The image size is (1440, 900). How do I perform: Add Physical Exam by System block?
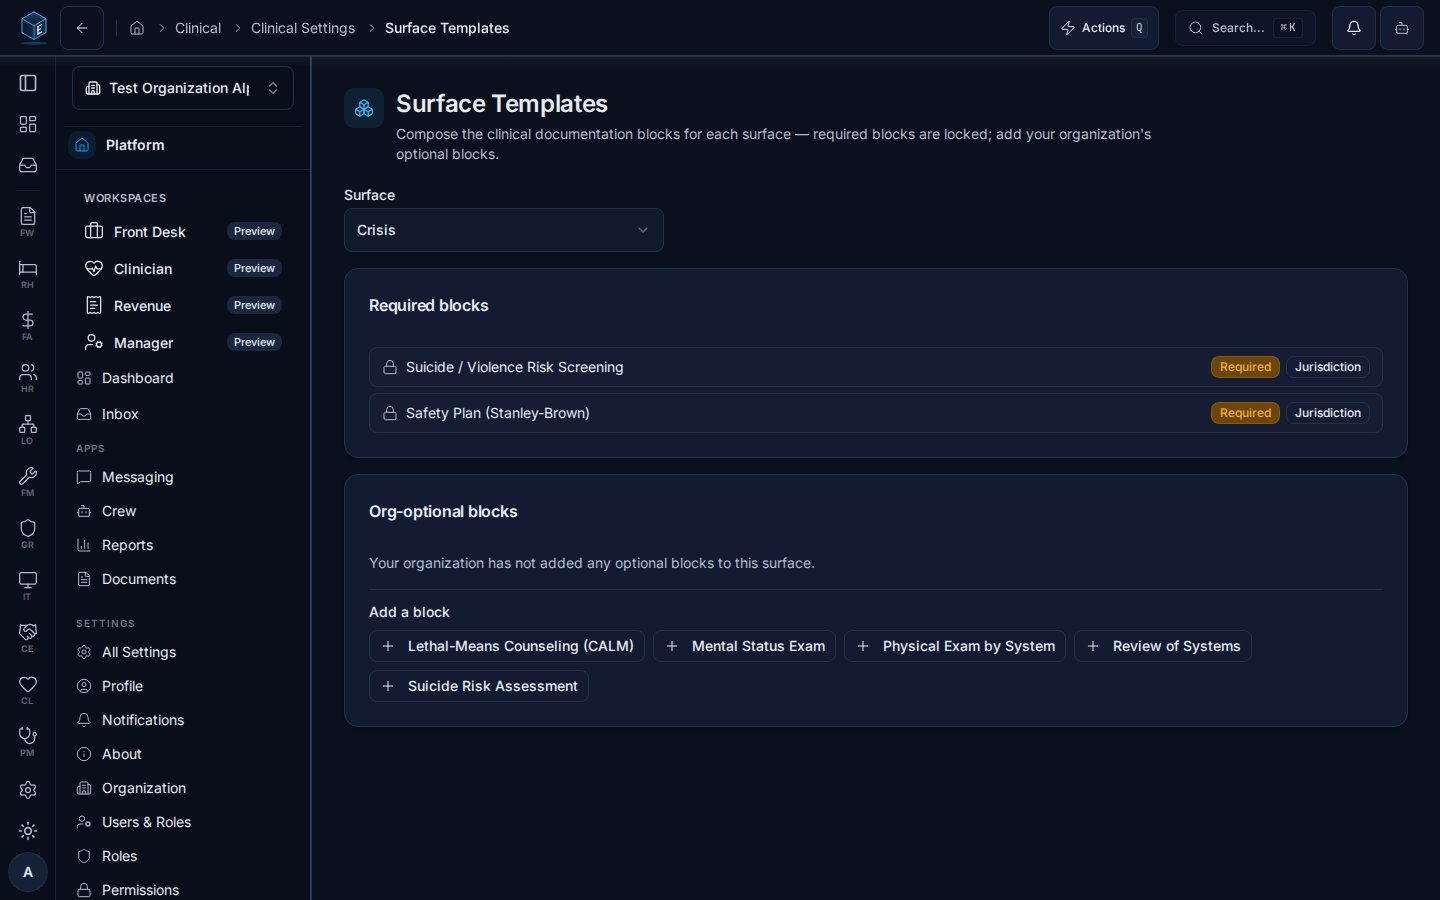[x=955, y=646]
